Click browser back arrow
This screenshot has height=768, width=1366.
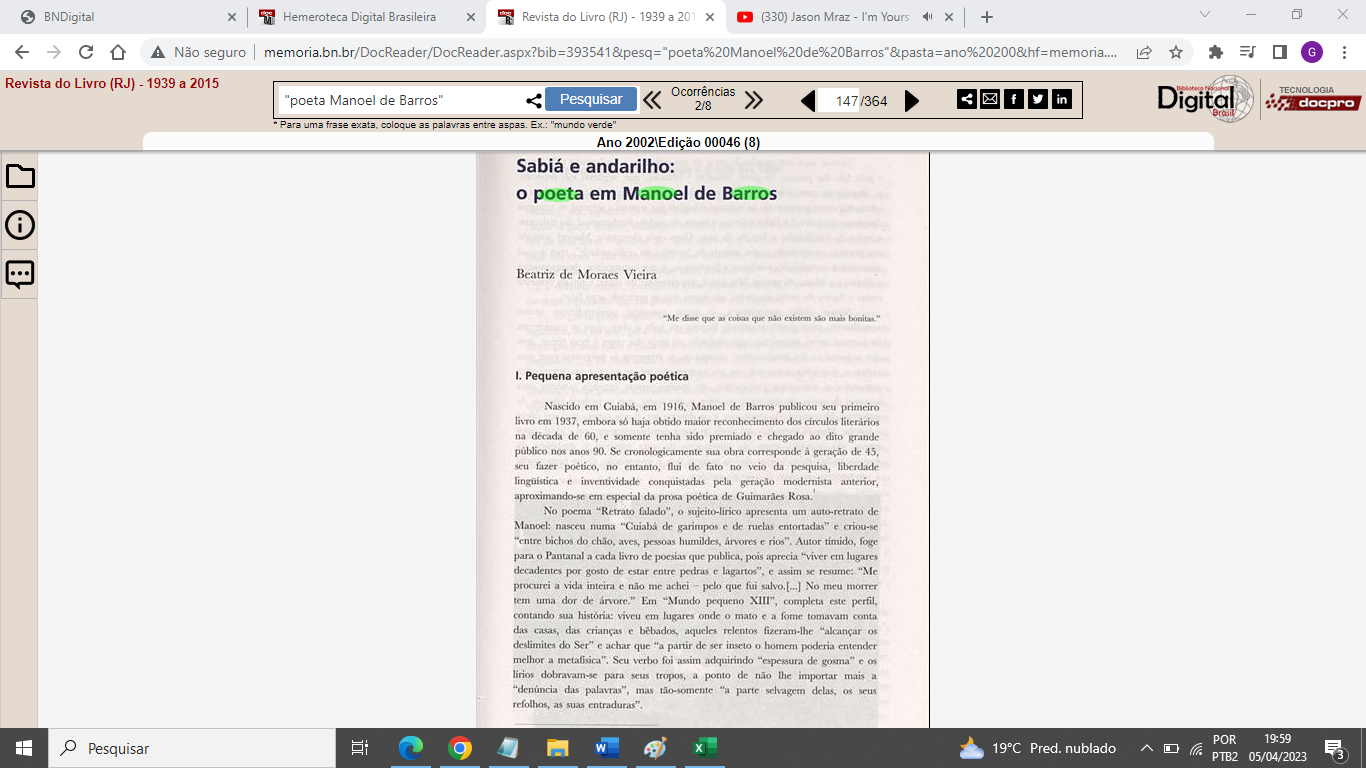tap(22, 52)
